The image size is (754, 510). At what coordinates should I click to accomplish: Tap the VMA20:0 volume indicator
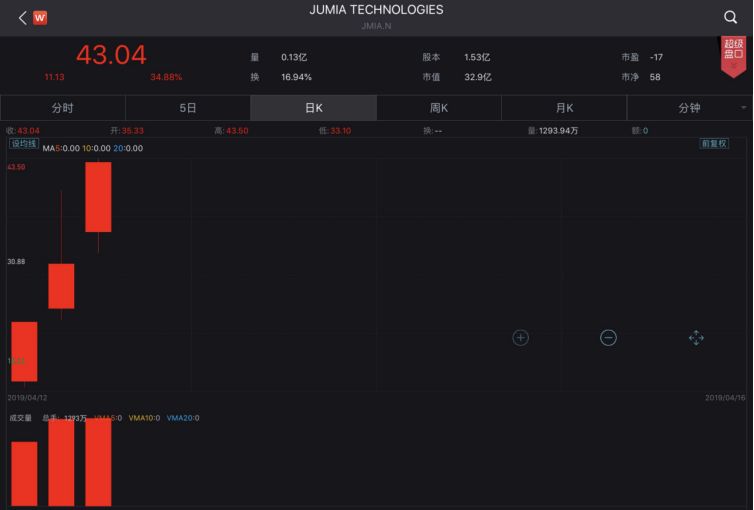pos(183,418)
